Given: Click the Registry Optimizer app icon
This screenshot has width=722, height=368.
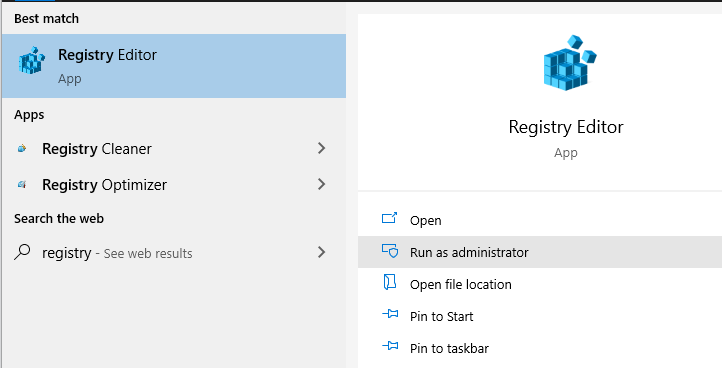Looking at the screenshot, I should pos(22,184).
